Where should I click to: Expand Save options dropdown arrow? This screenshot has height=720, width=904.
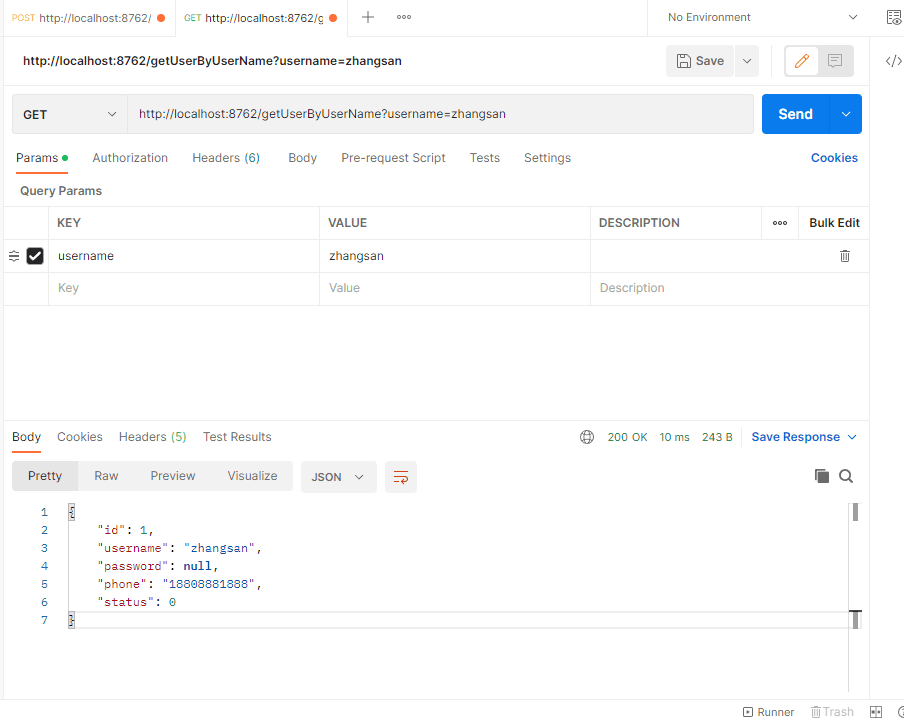click(747, 61)
